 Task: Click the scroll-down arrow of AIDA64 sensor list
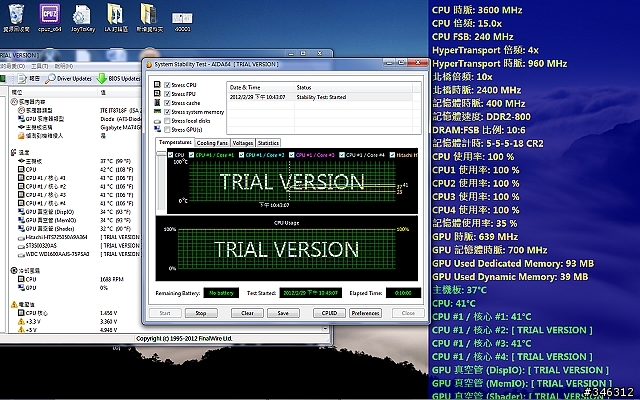point(325,329)
